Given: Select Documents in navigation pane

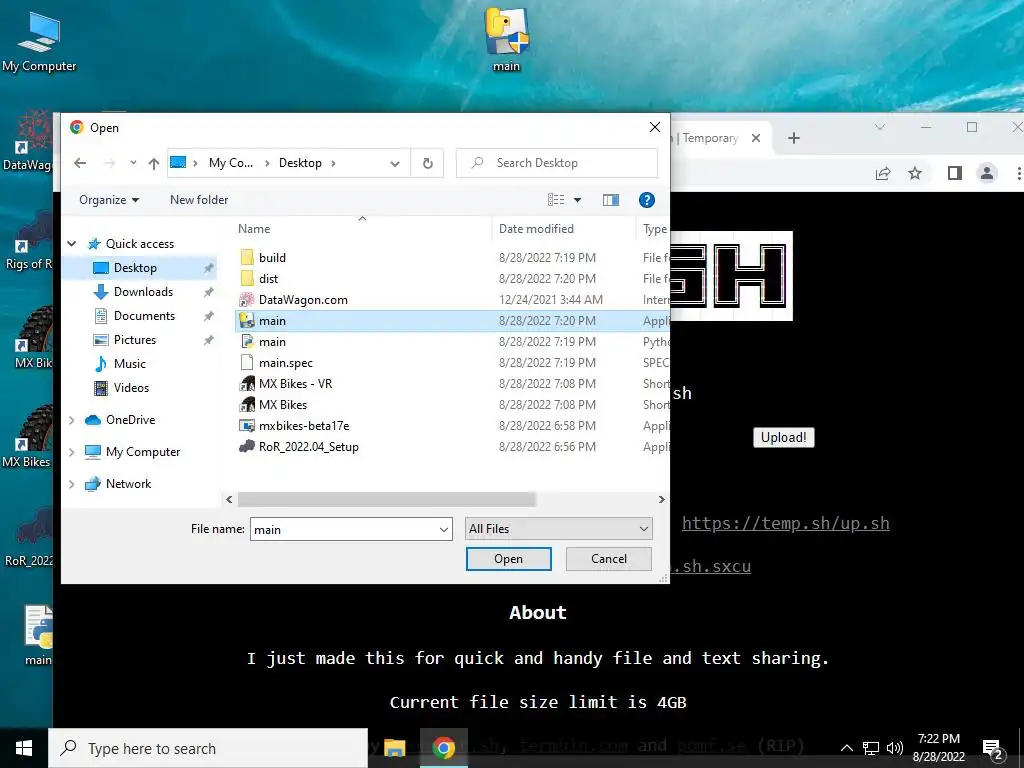Looking at the screenshot, I should tap(144, 316).
